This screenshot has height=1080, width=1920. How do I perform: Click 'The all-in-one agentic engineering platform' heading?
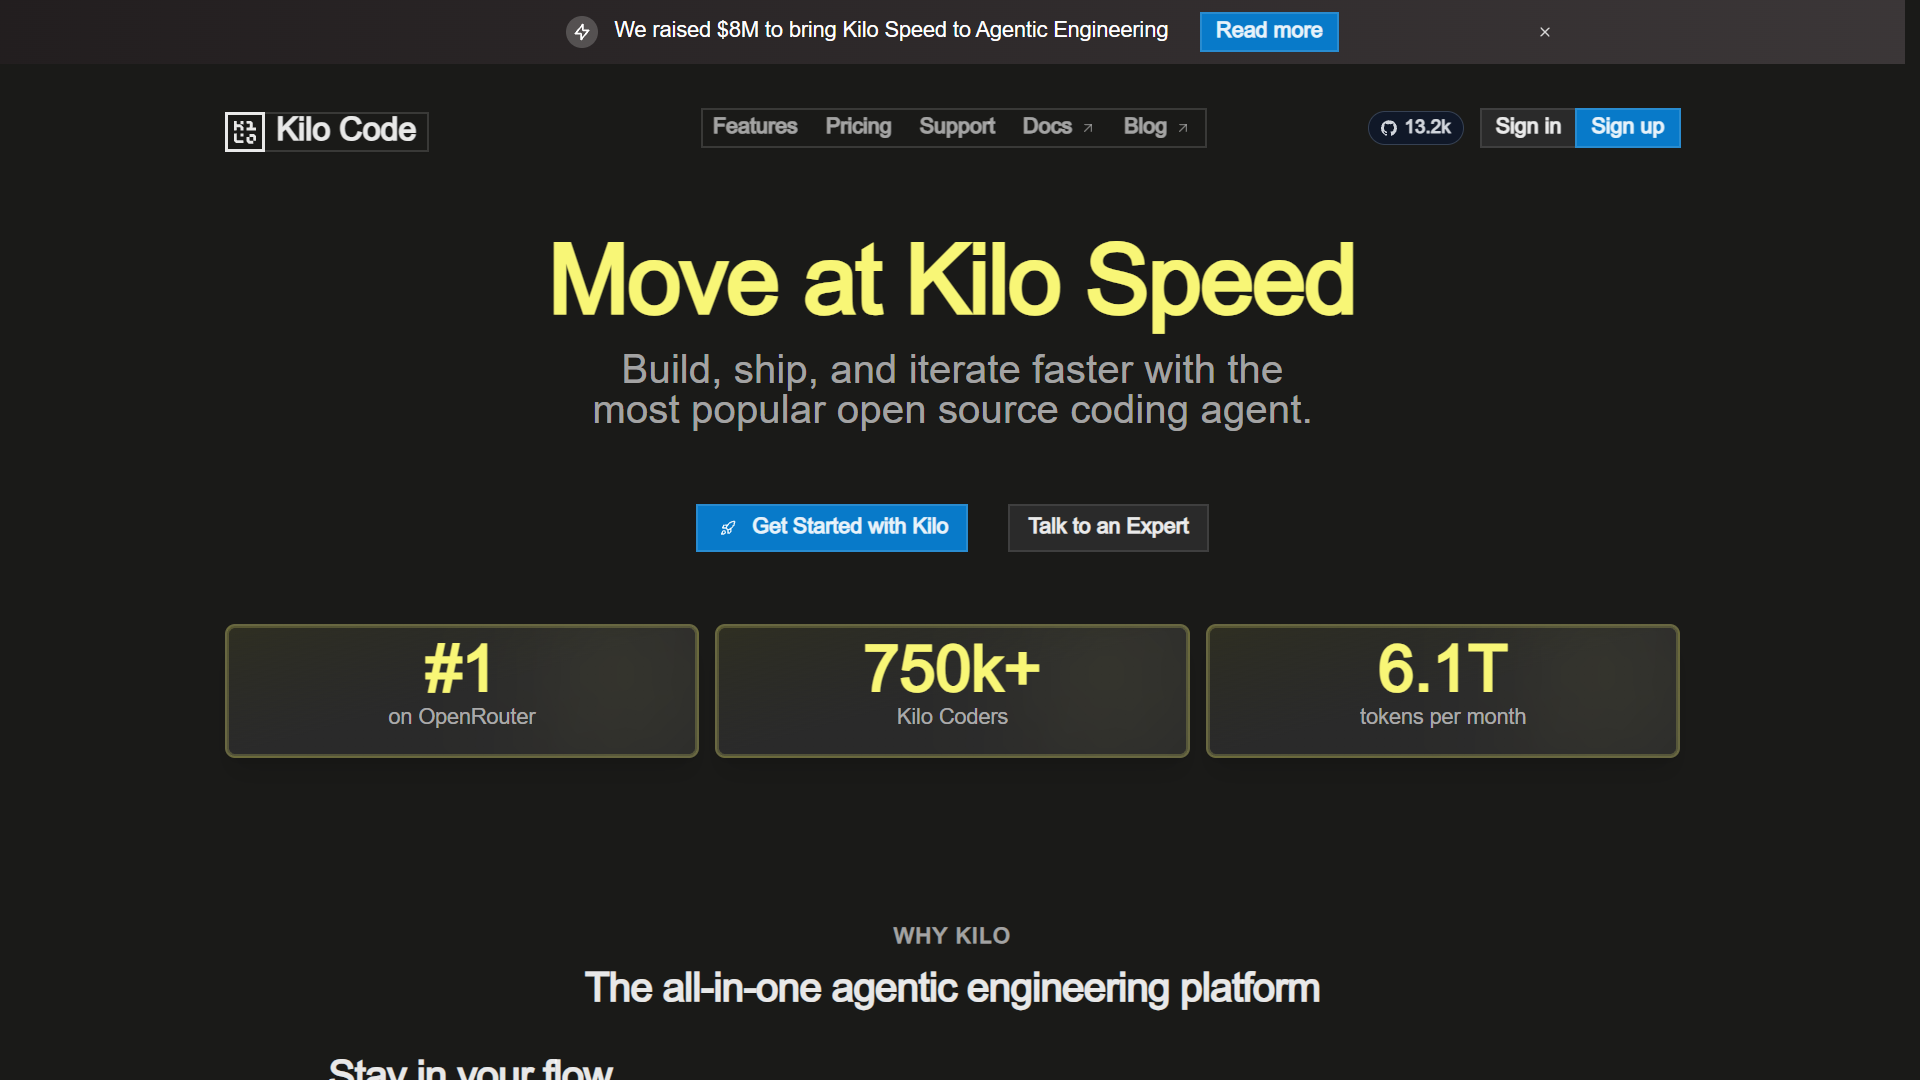pos(952,988)
